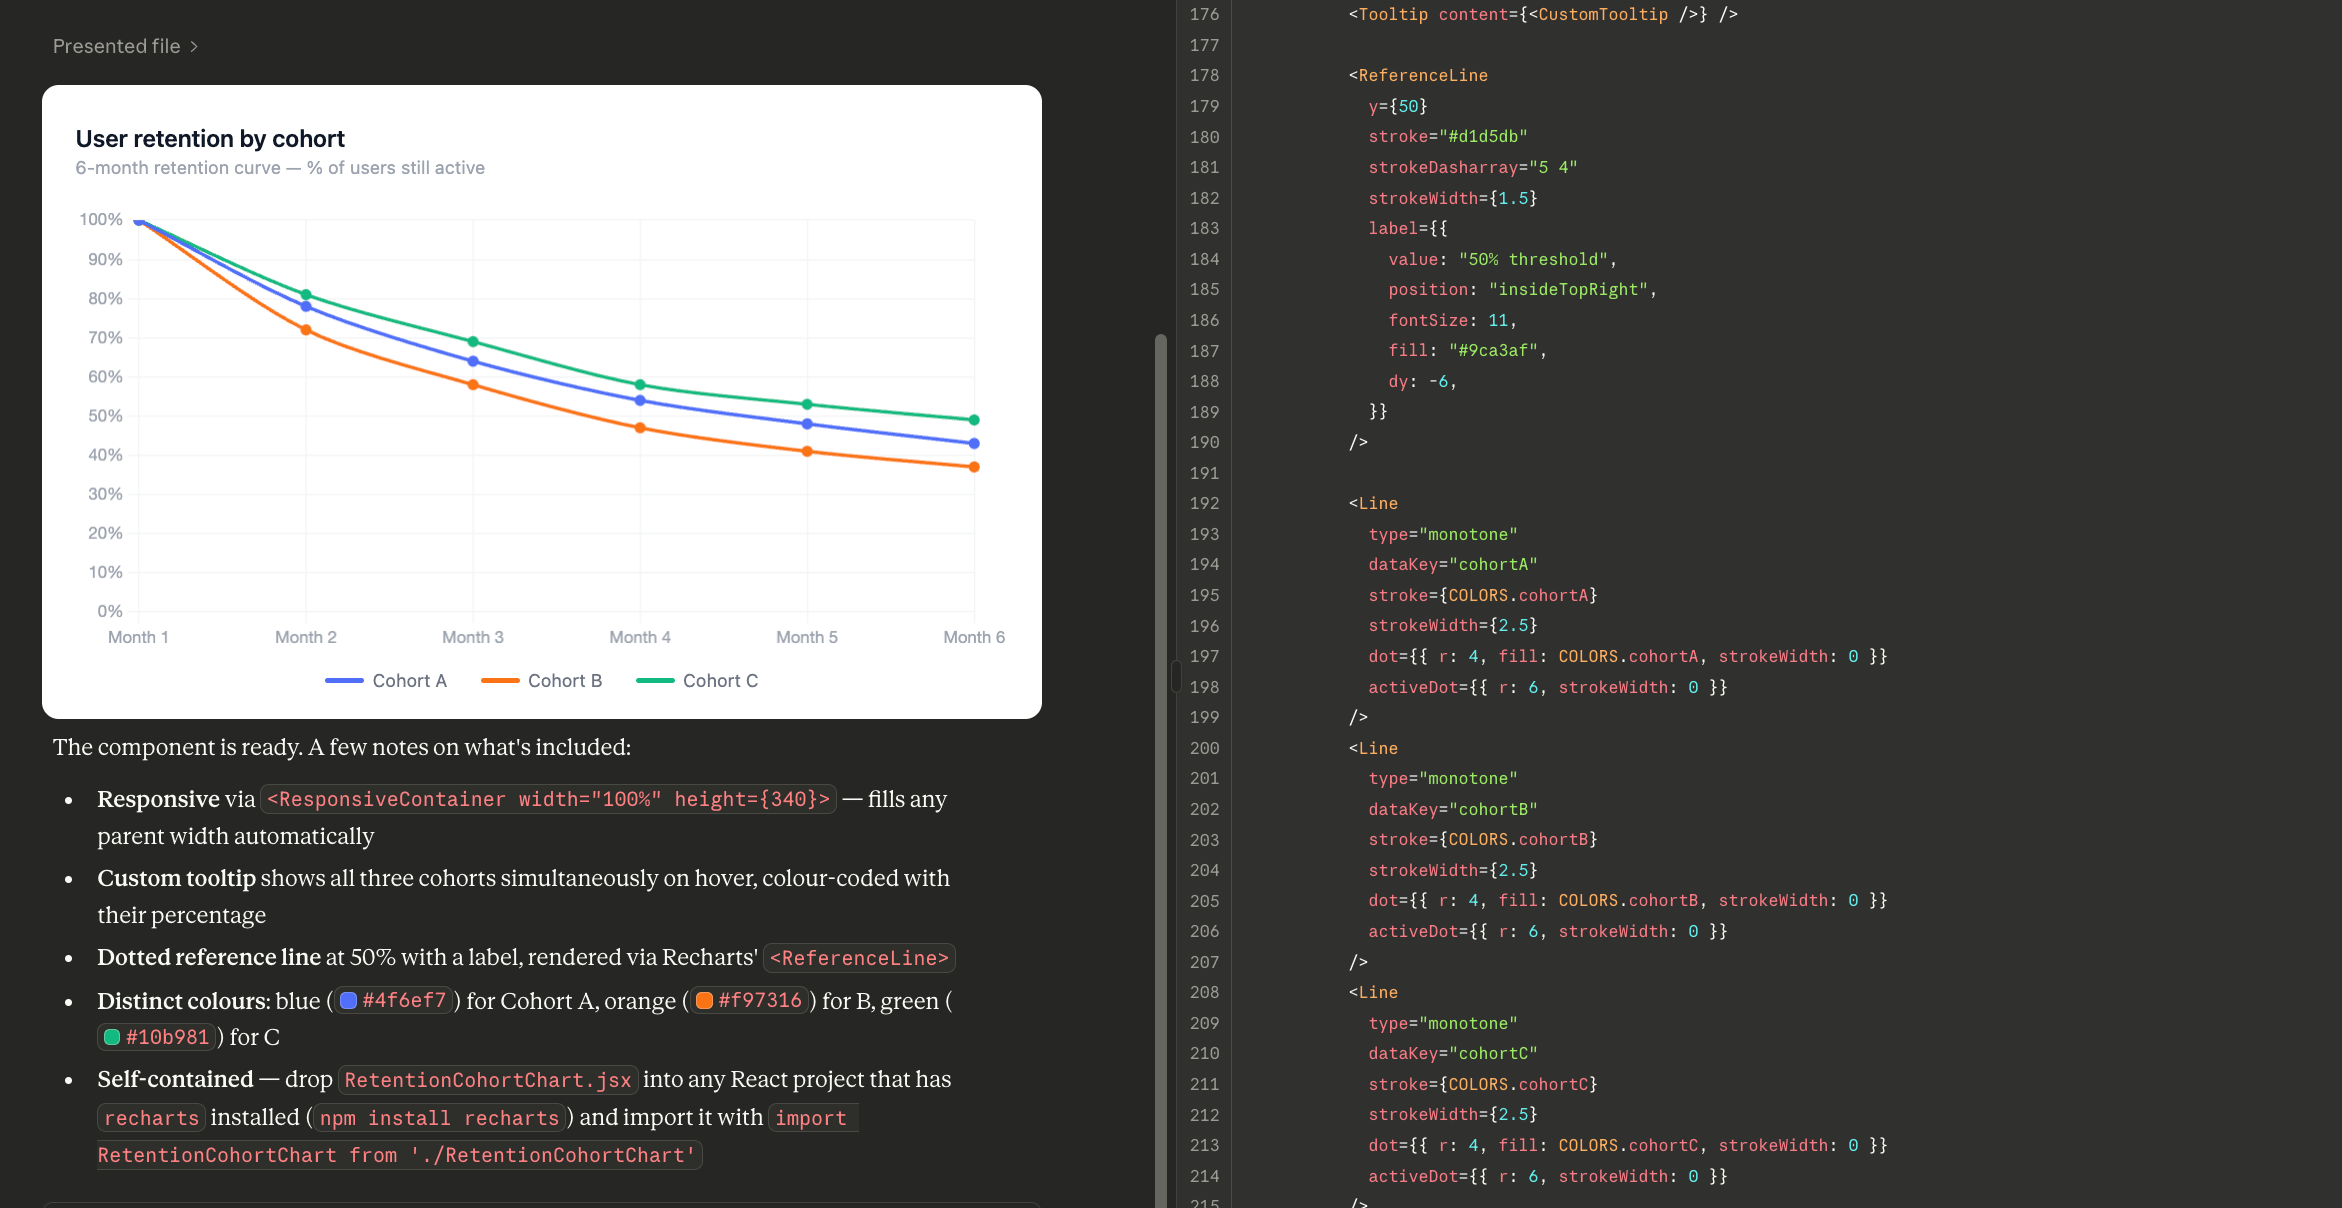Click the Cohort C legend line icon

pos(656,680)
